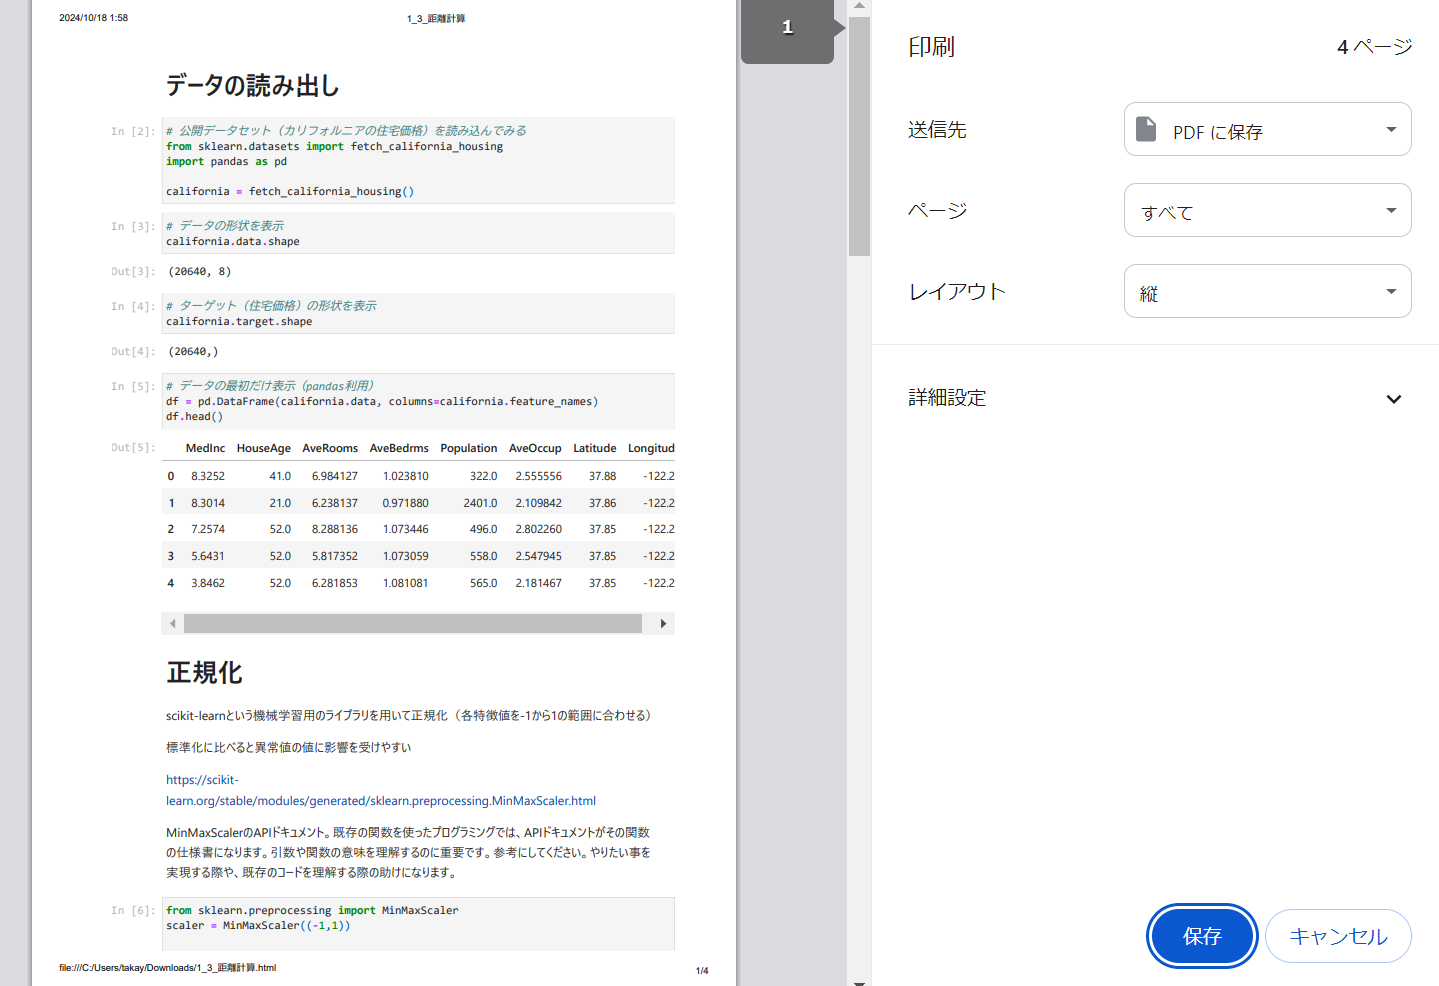Click the レイアウト dropdown chevron icon
The width and height of the screenshot is (1439, 986).
[x=1390, y=291]
